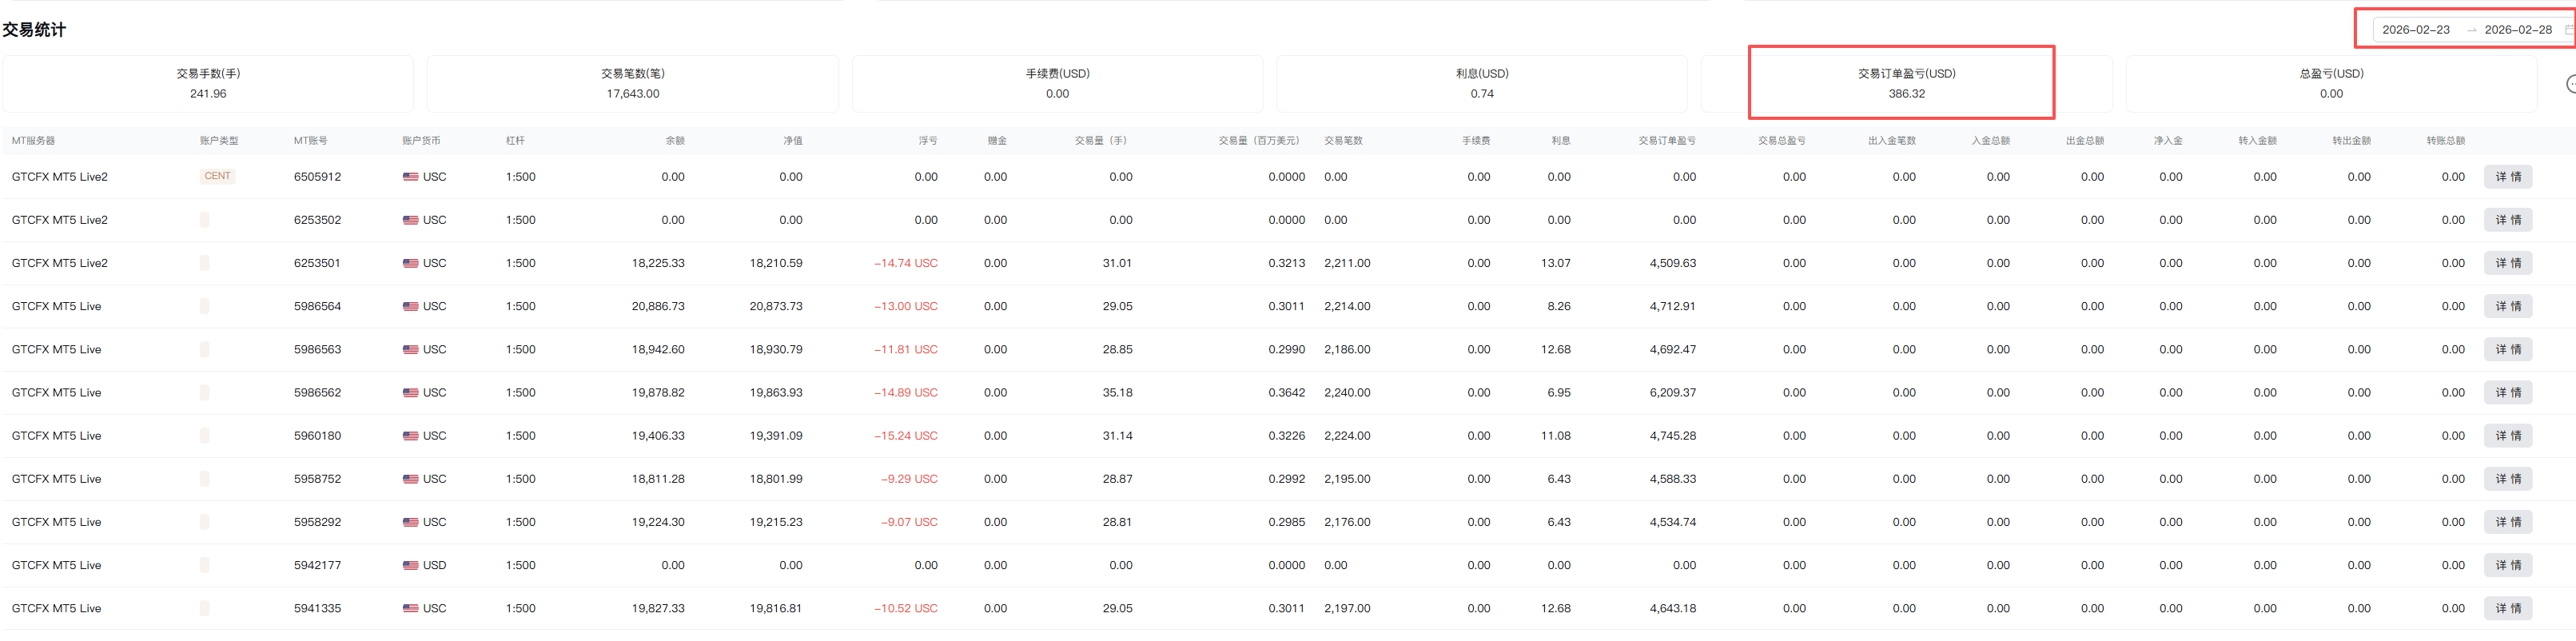Click the empty account type tag for 6253502

click(x=205, y=220)
